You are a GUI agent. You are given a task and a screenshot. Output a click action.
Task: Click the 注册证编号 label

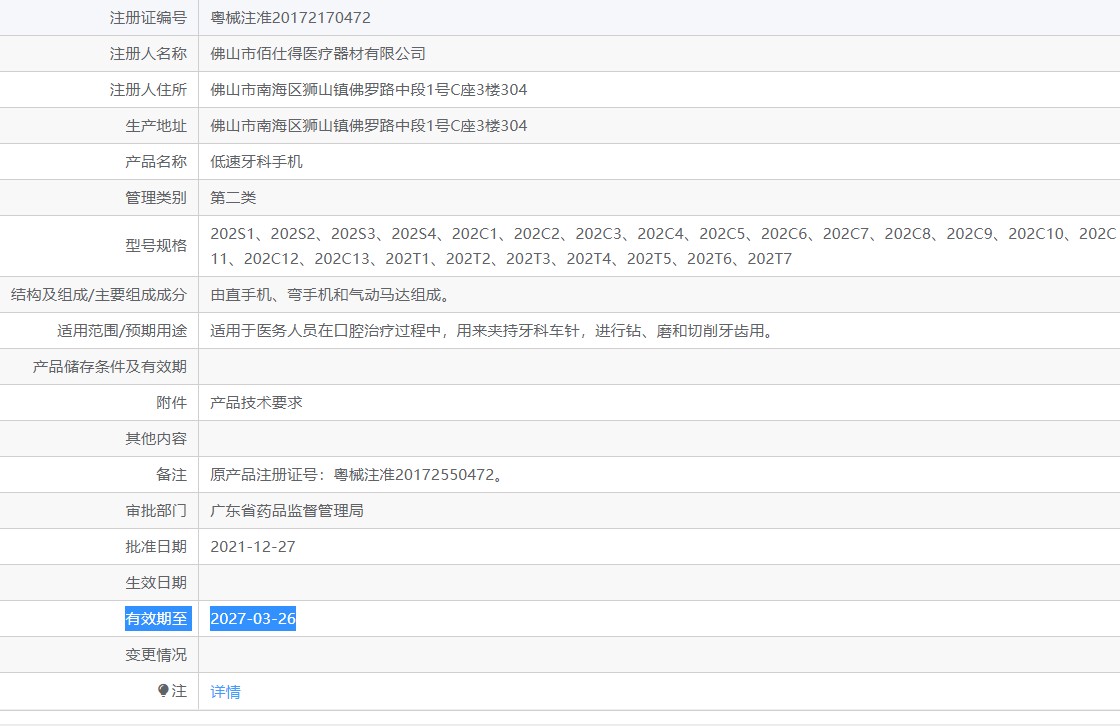[x=148, y=18]
